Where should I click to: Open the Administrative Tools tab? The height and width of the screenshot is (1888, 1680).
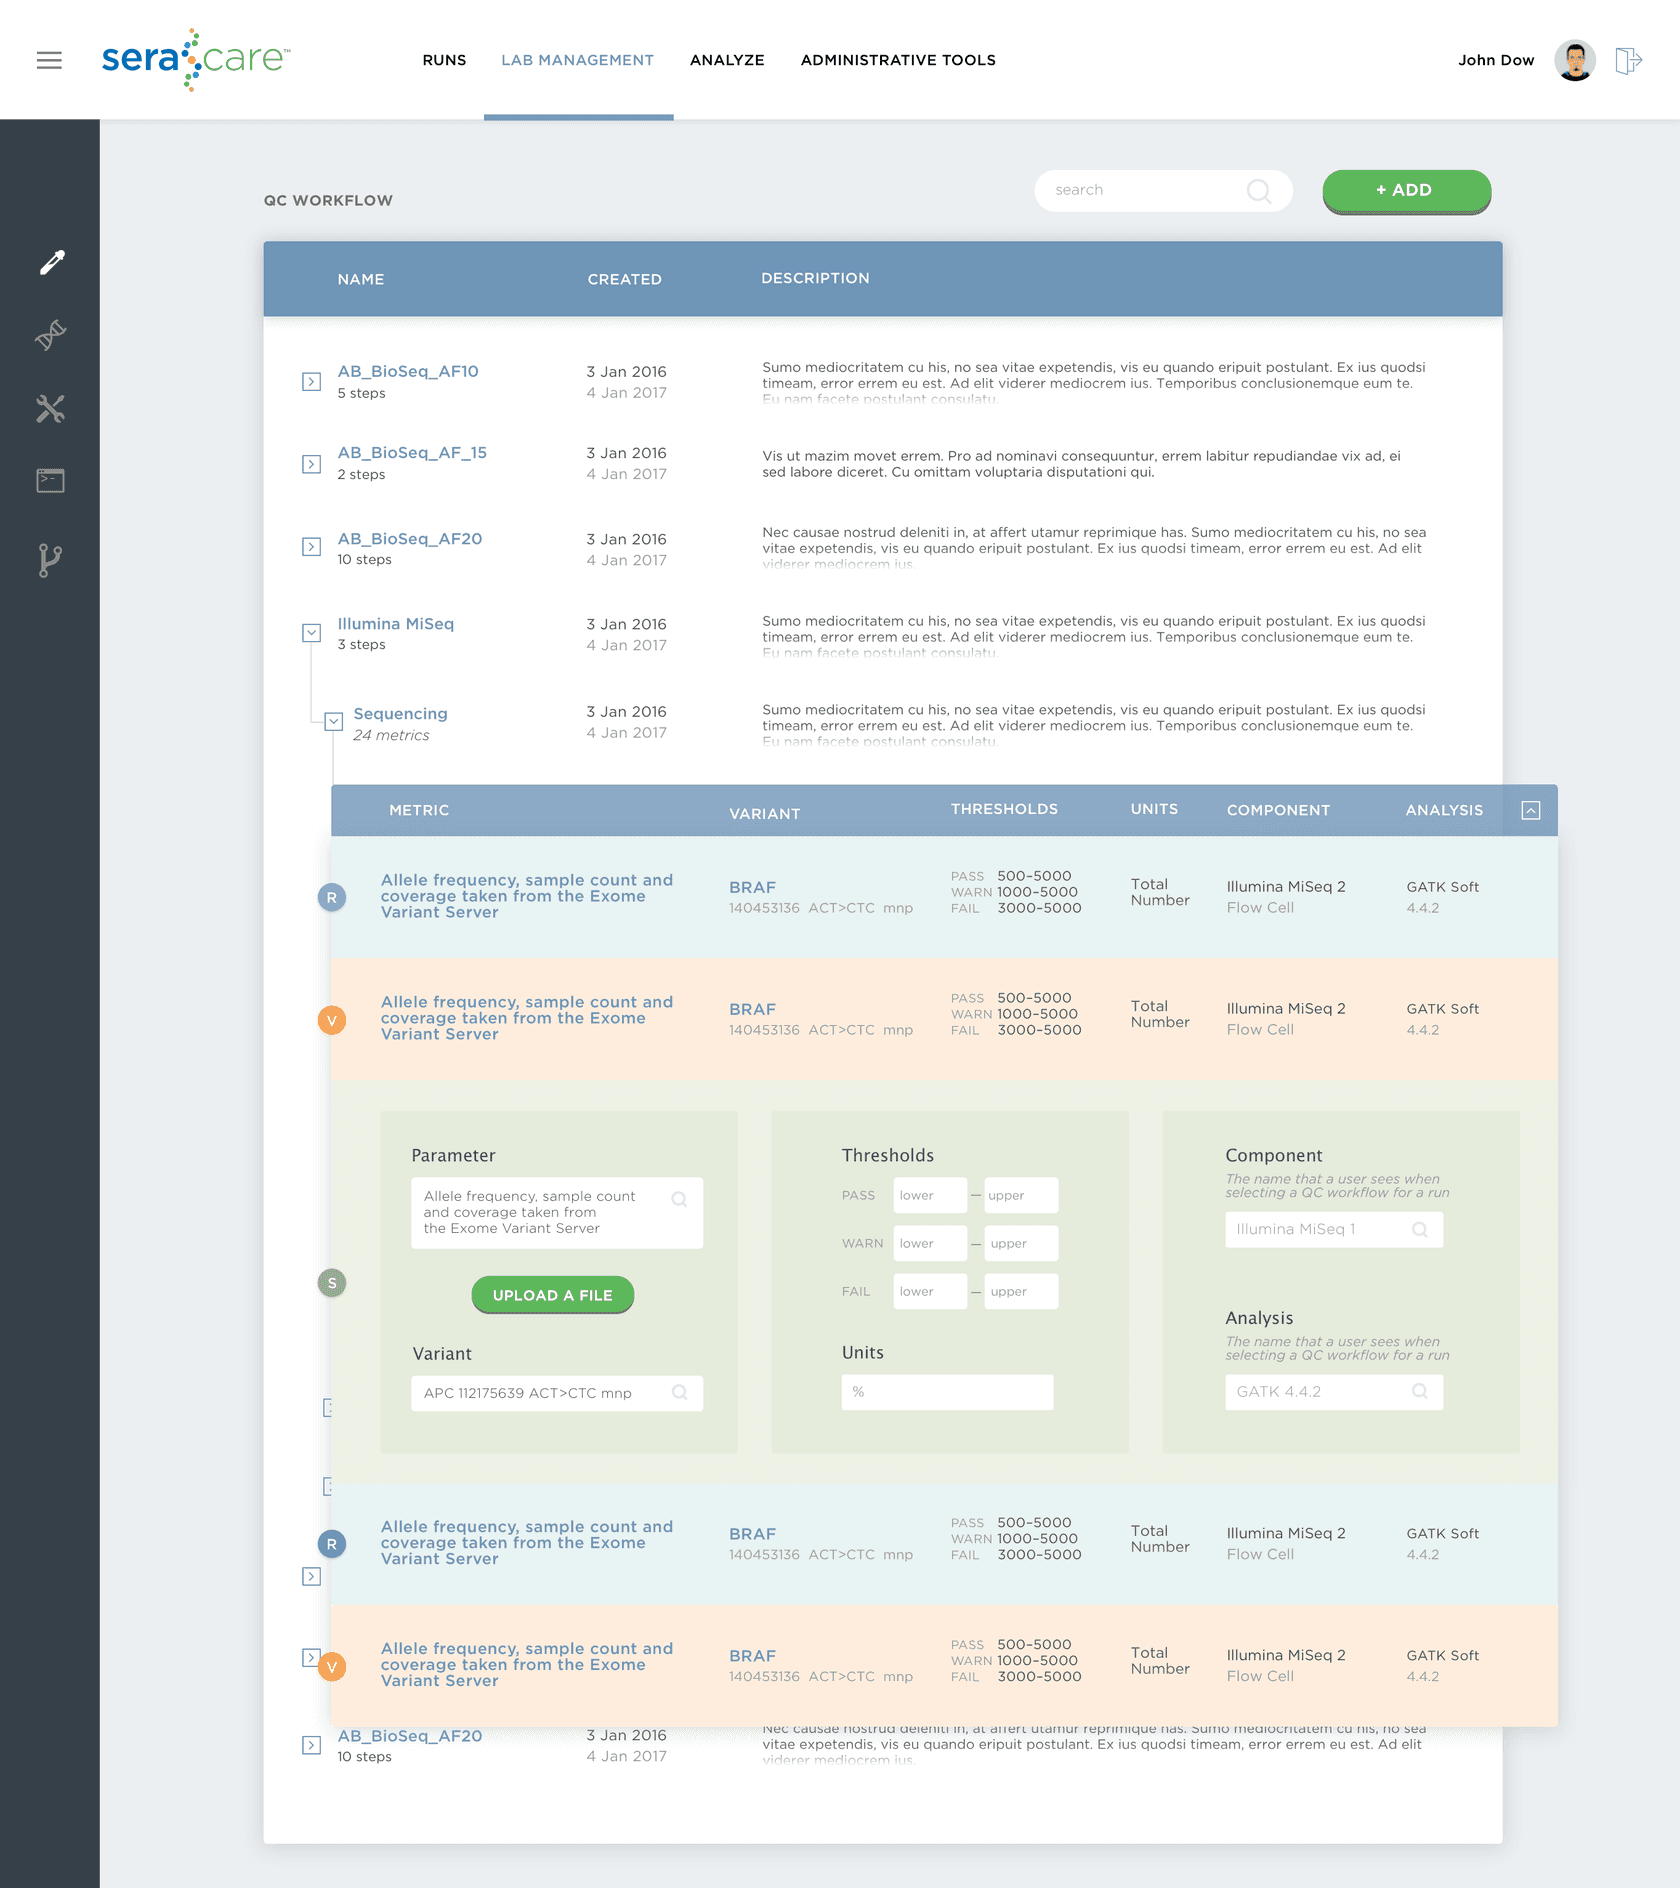point(898,60)
